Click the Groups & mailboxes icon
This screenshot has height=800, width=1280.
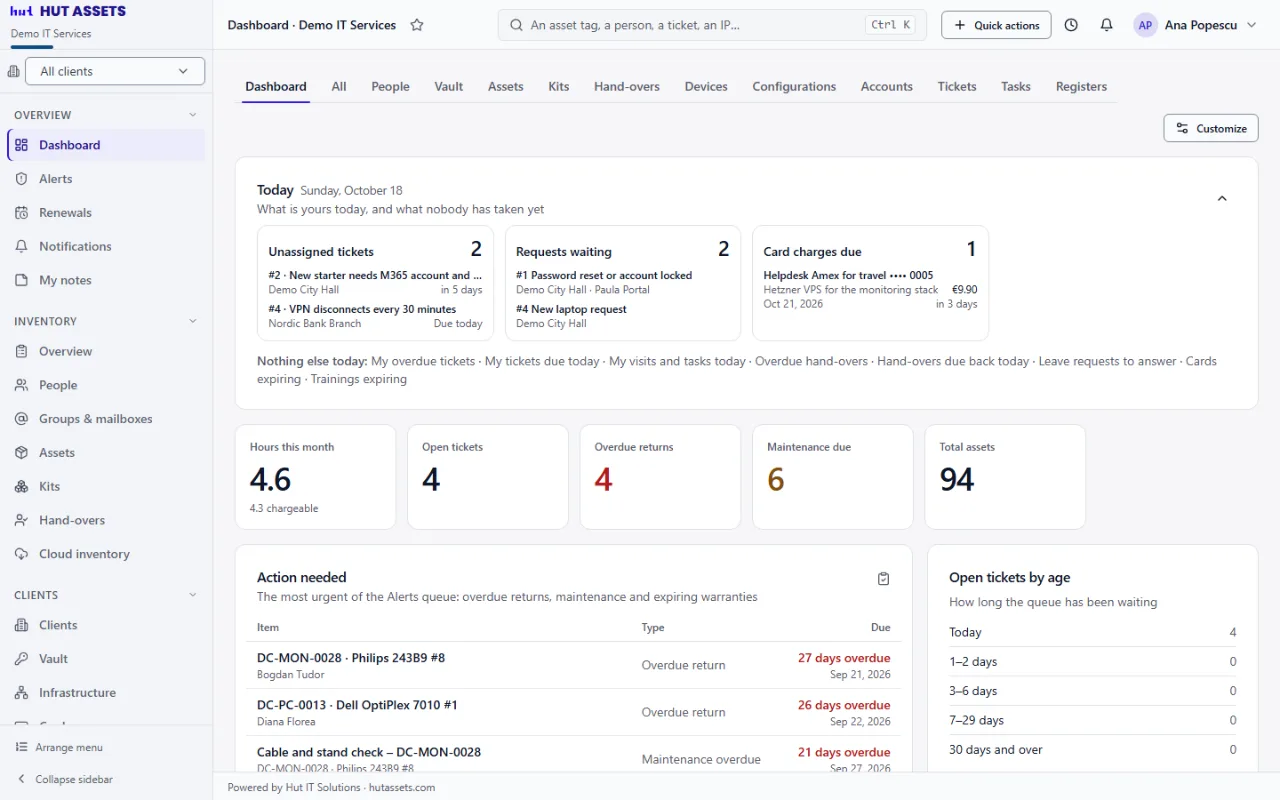click(x=21, y=419)
